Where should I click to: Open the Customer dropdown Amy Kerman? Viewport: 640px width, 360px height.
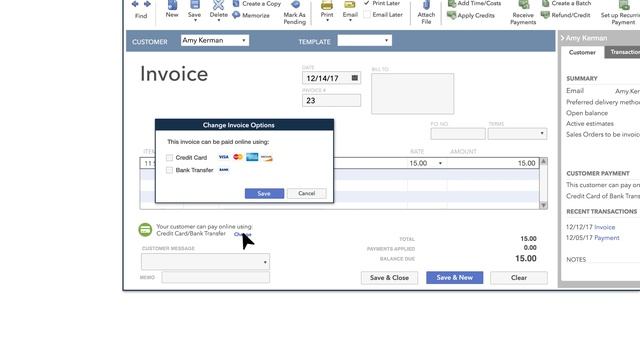coord(215,40)
